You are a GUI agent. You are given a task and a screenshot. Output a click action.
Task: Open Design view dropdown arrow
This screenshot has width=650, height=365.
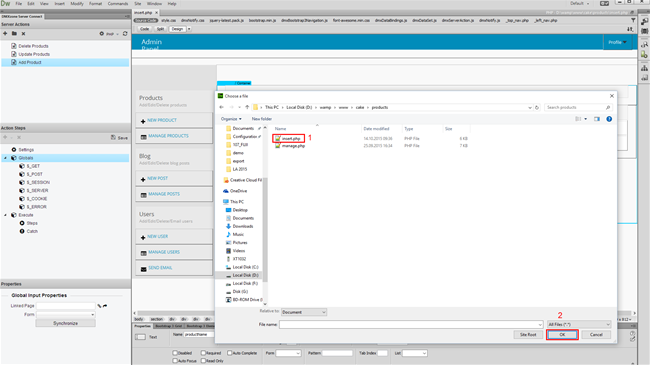point(189,29)
